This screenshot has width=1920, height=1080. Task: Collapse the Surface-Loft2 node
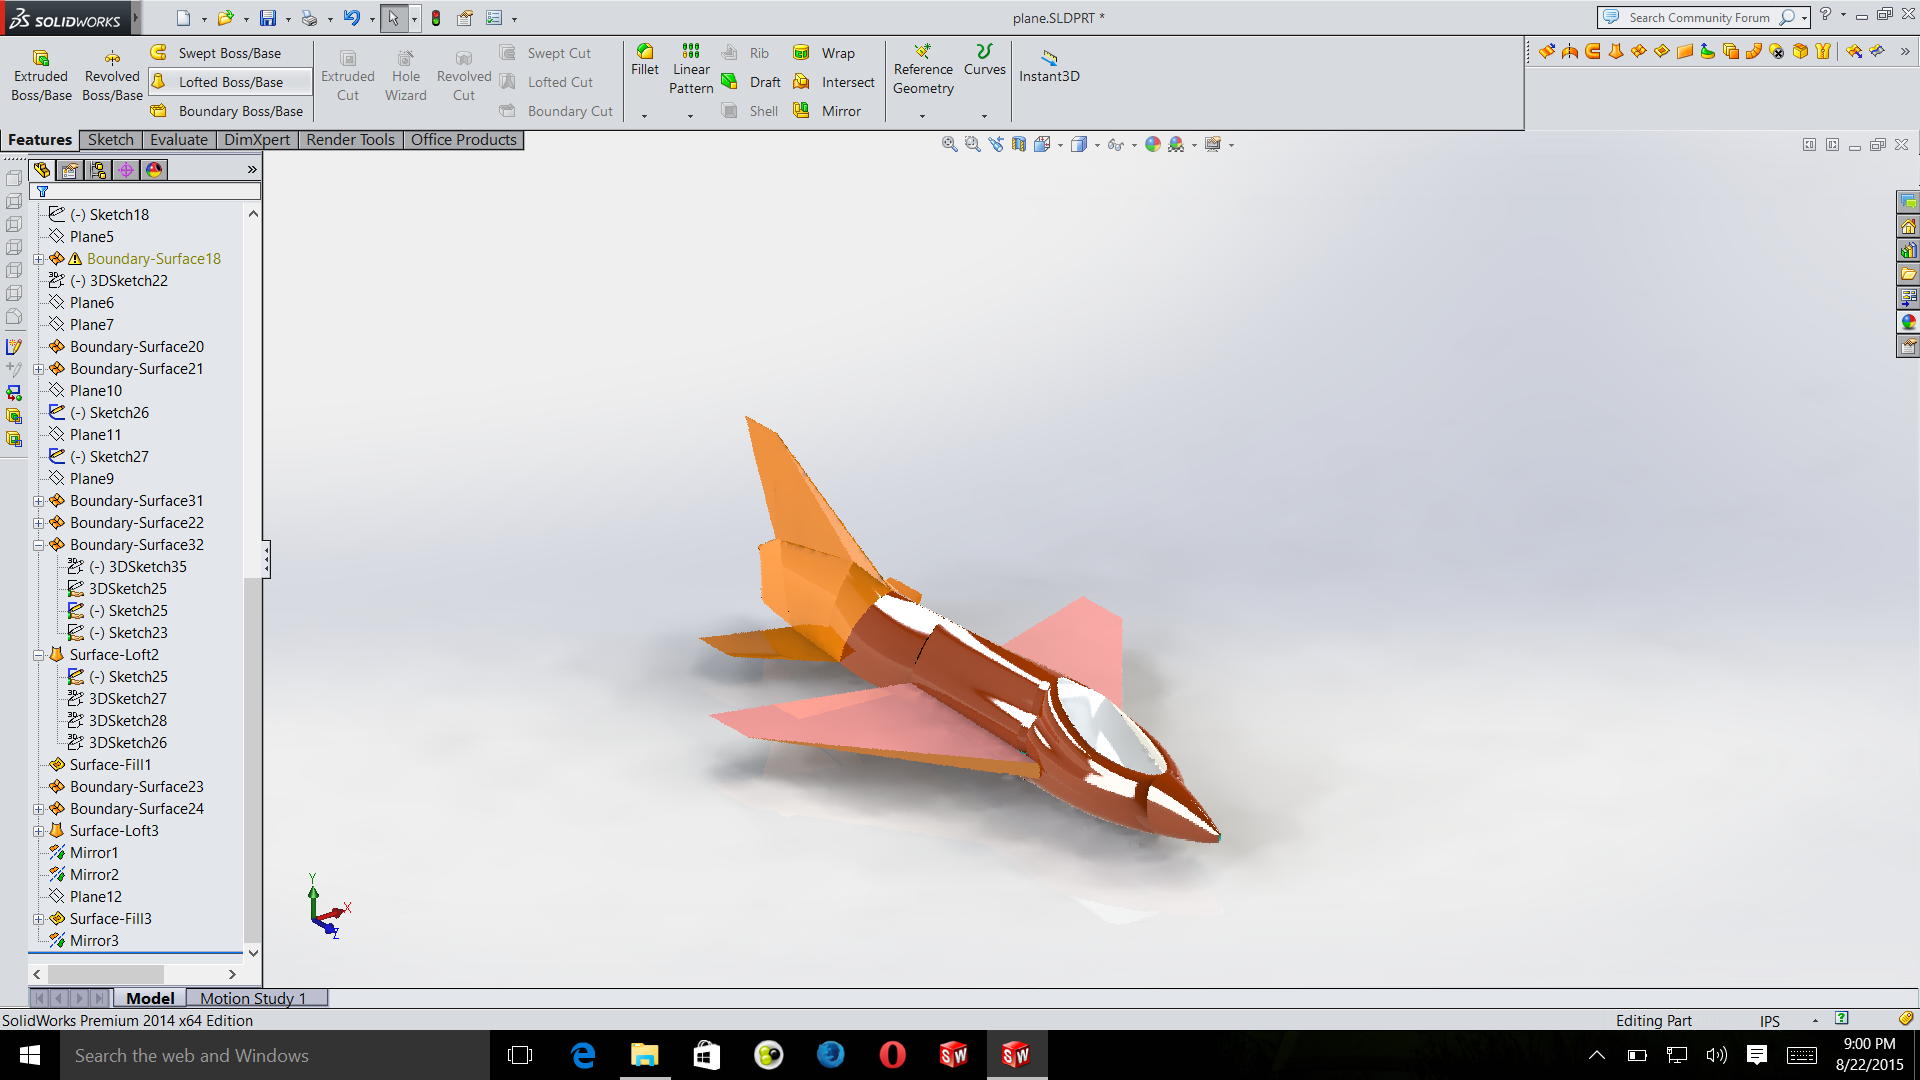coord(39,655)
